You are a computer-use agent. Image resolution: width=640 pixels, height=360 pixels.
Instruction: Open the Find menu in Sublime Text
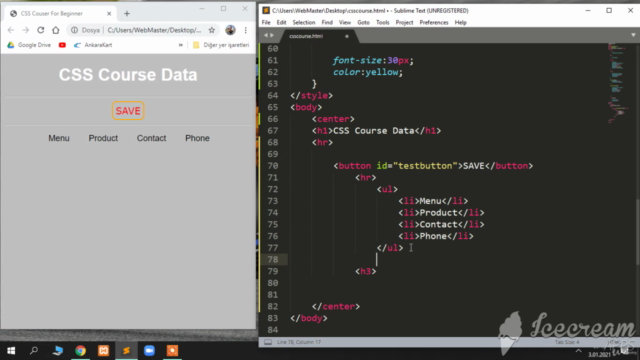[327, 22]
